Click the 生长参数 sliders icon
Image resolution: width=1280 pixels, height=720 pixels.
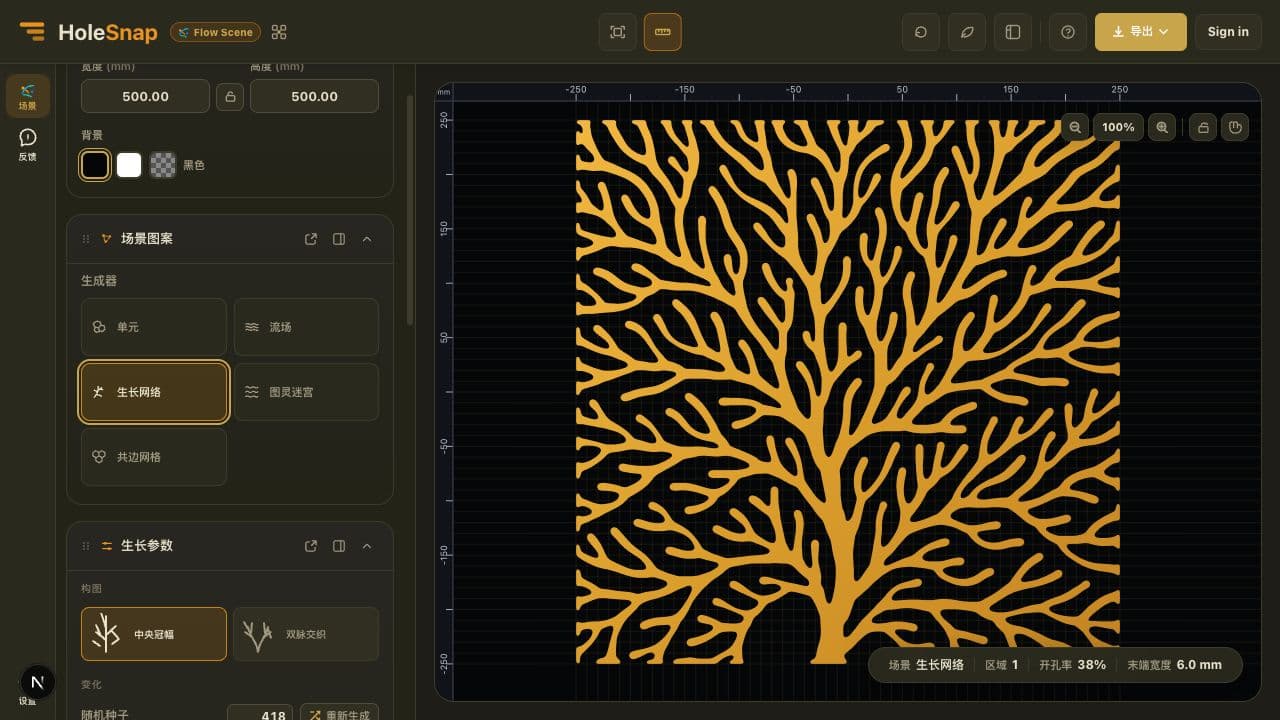107,546
